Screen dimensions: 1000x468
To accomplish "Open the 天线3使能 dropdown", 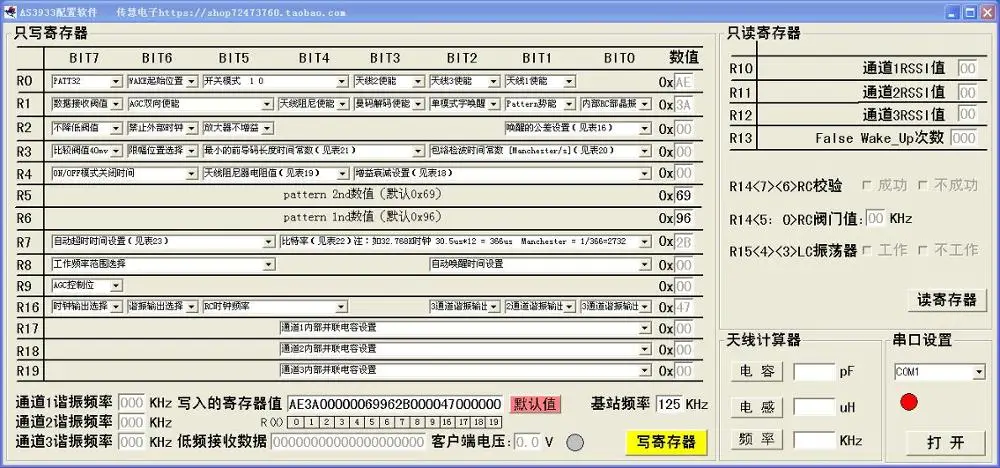I will point(464,82).
